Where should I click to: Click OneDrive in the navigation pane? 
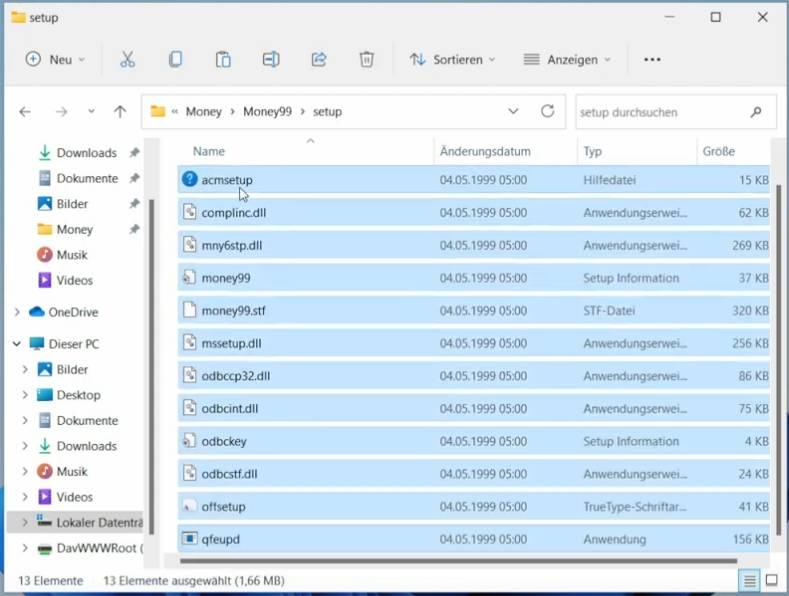click(x=73, y=312)
